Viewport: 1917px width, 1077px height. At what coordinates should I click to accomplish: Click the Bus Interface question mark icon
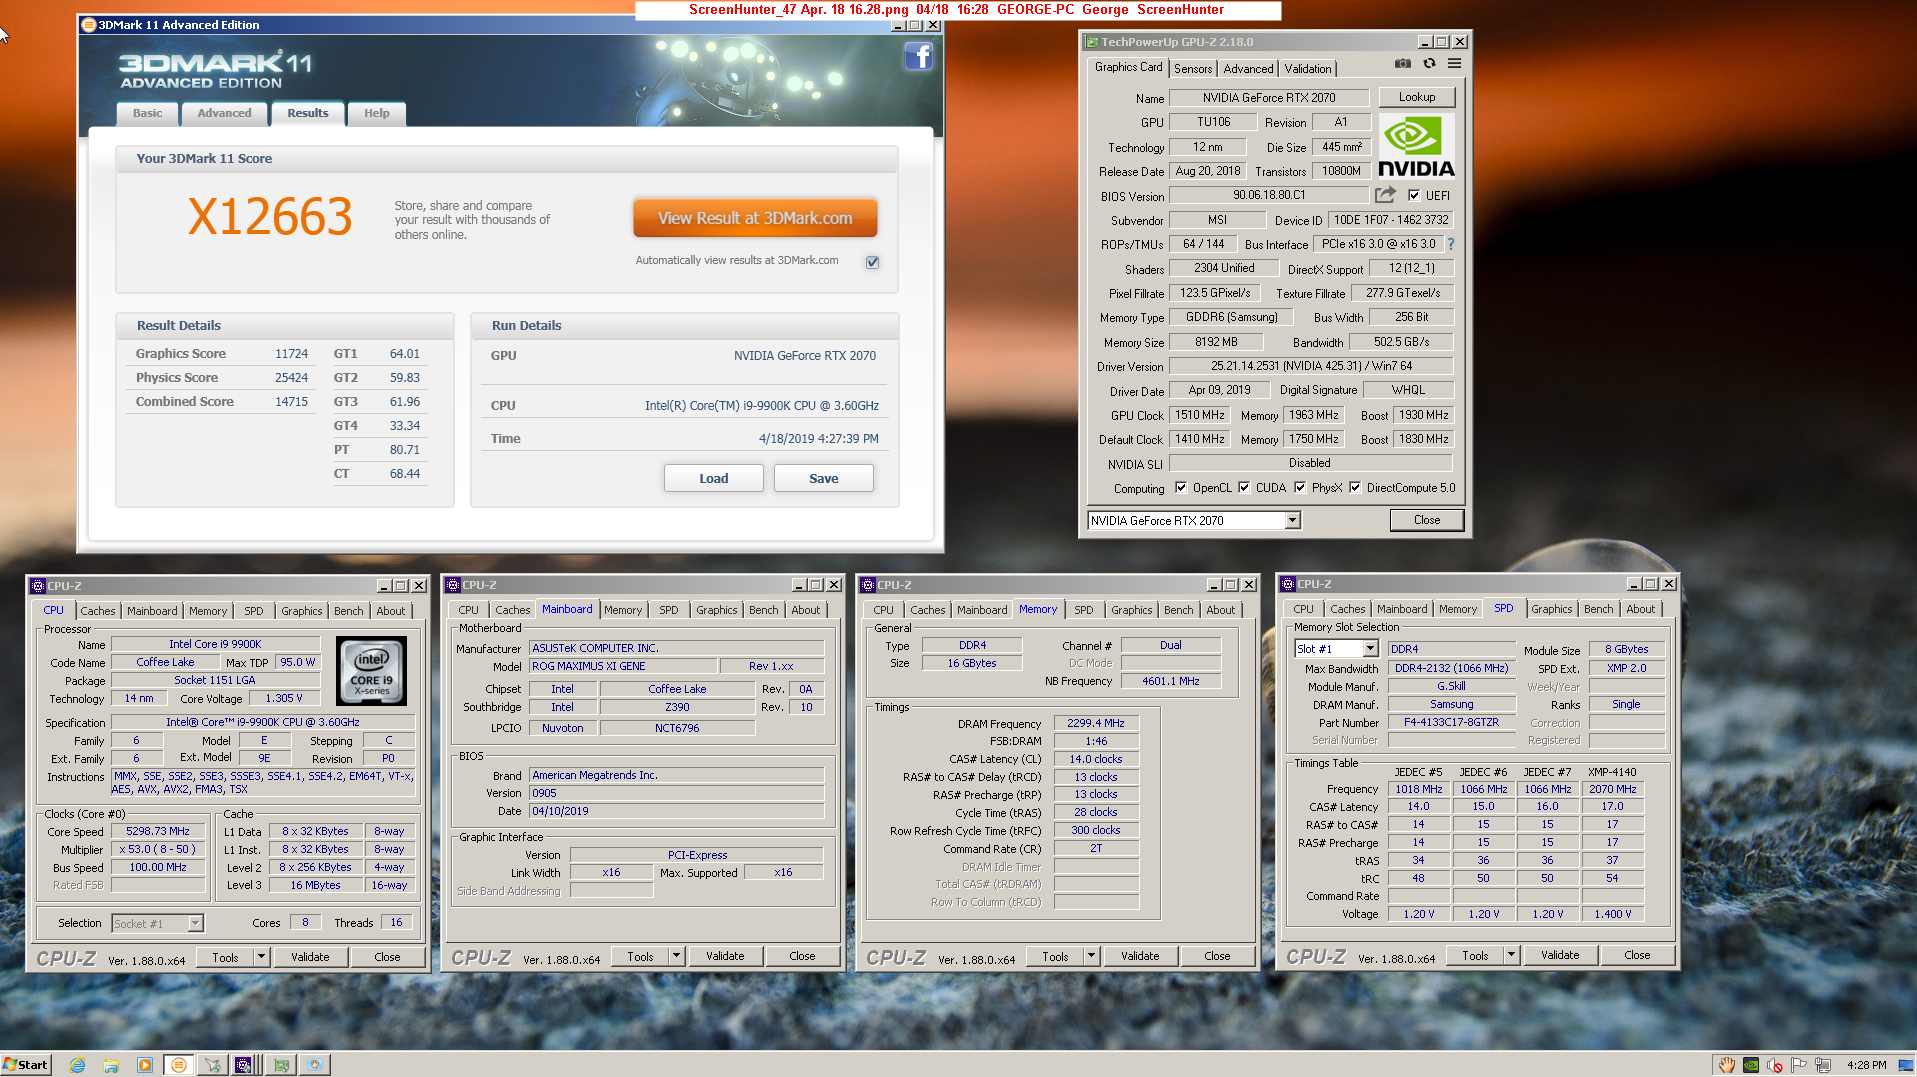(x=1450, y=244)
